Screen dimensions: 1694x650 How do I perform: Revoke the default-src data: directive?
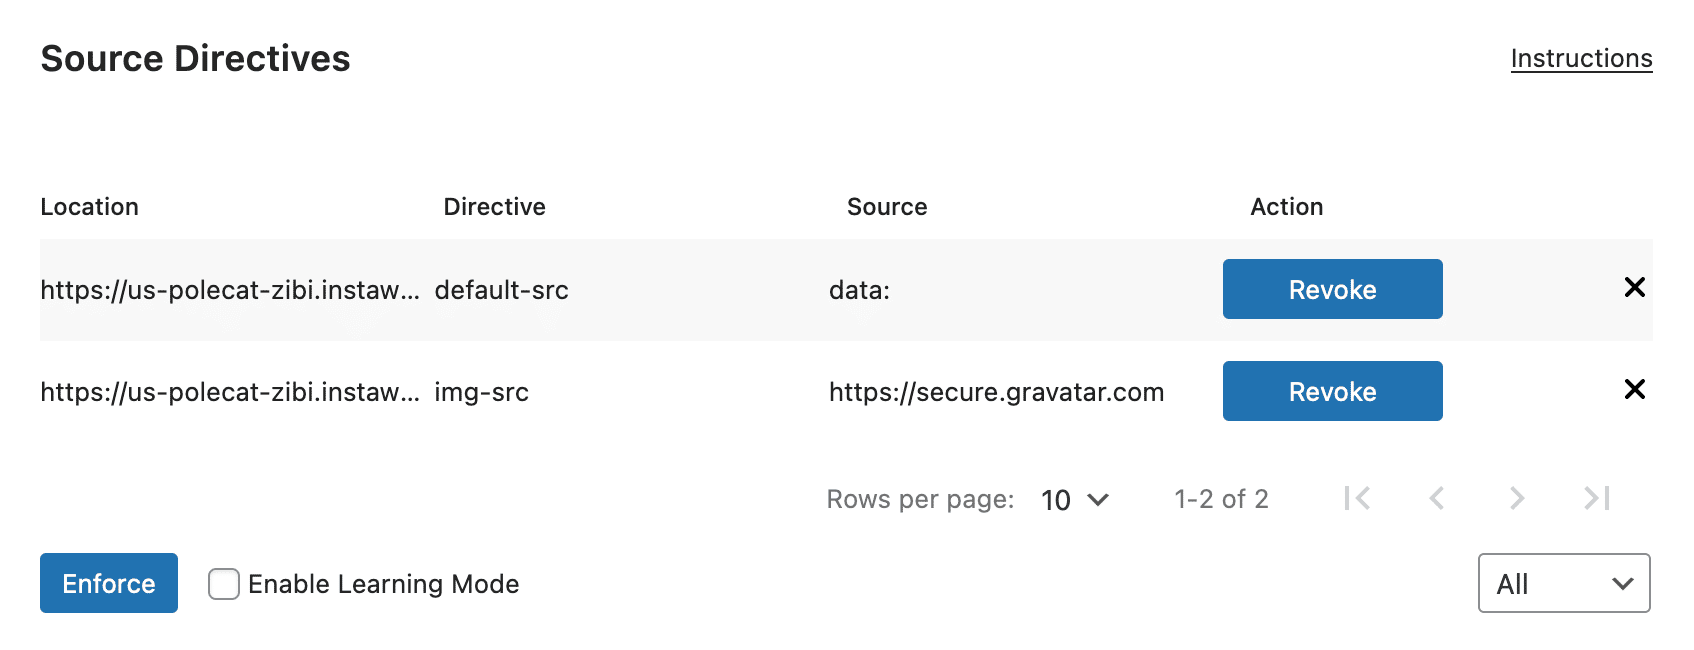(x=1332, y=289)
